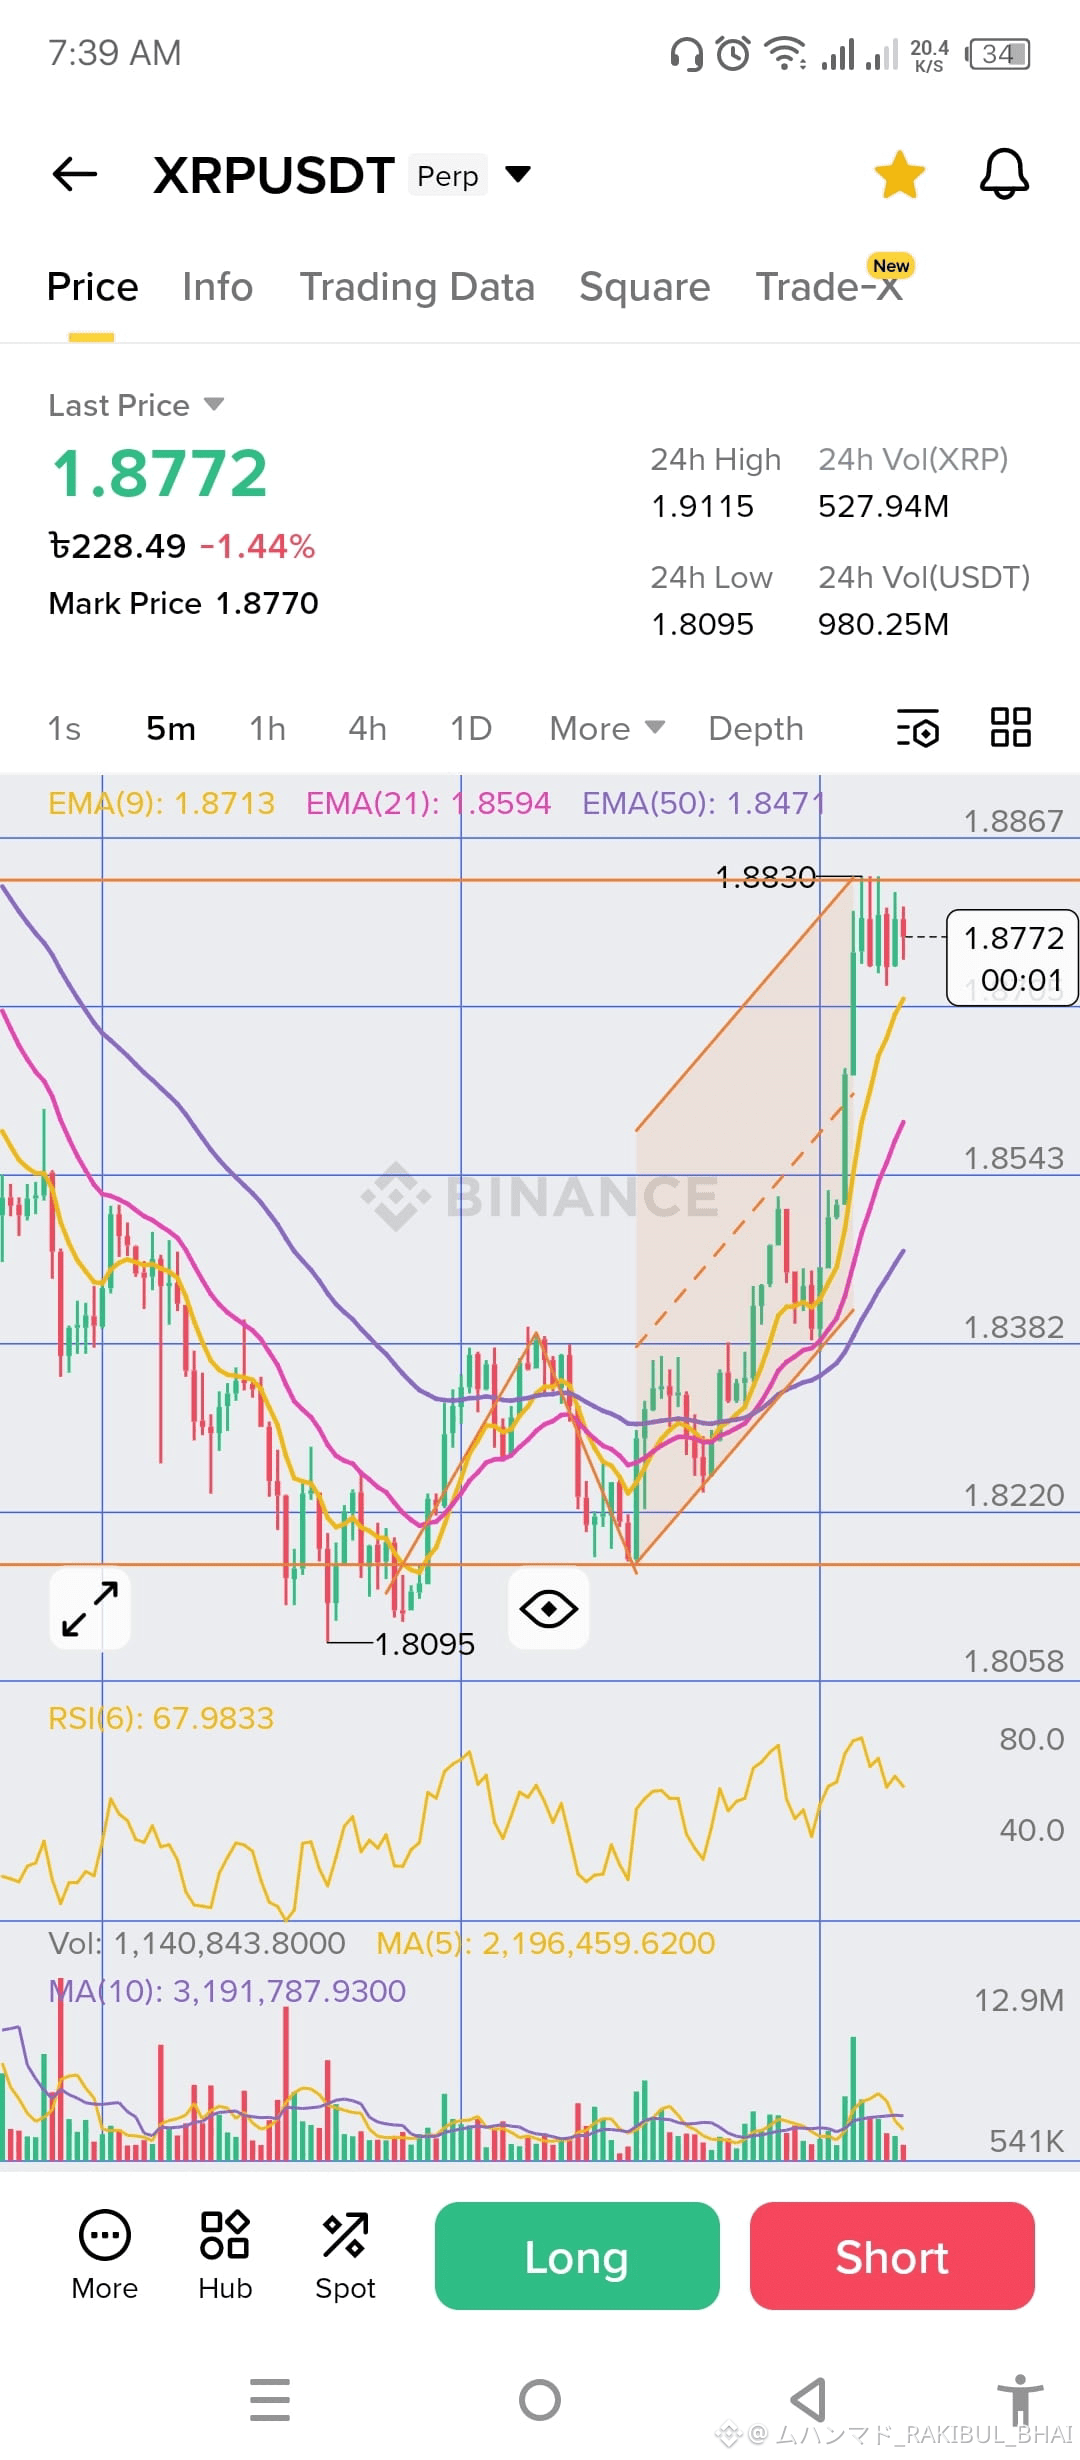Viewport: 1080px width, 2460px height.
Task: Select the 1D chart interval
Action: pyautogui.click(x=471, y=728)
